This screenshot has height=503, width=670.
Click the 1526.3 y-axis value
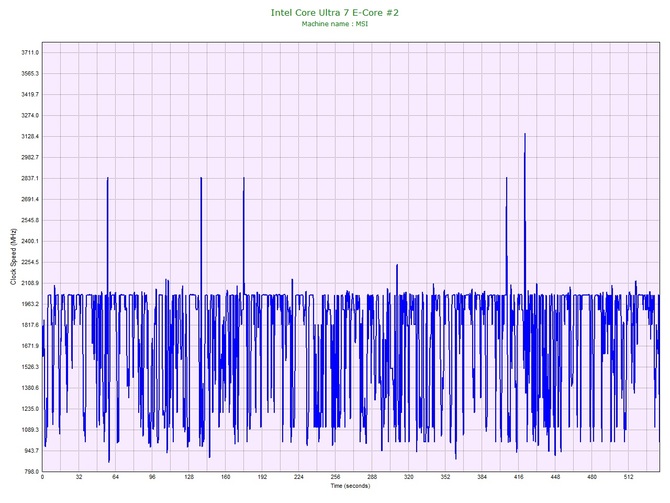click(x=30, y=367)
